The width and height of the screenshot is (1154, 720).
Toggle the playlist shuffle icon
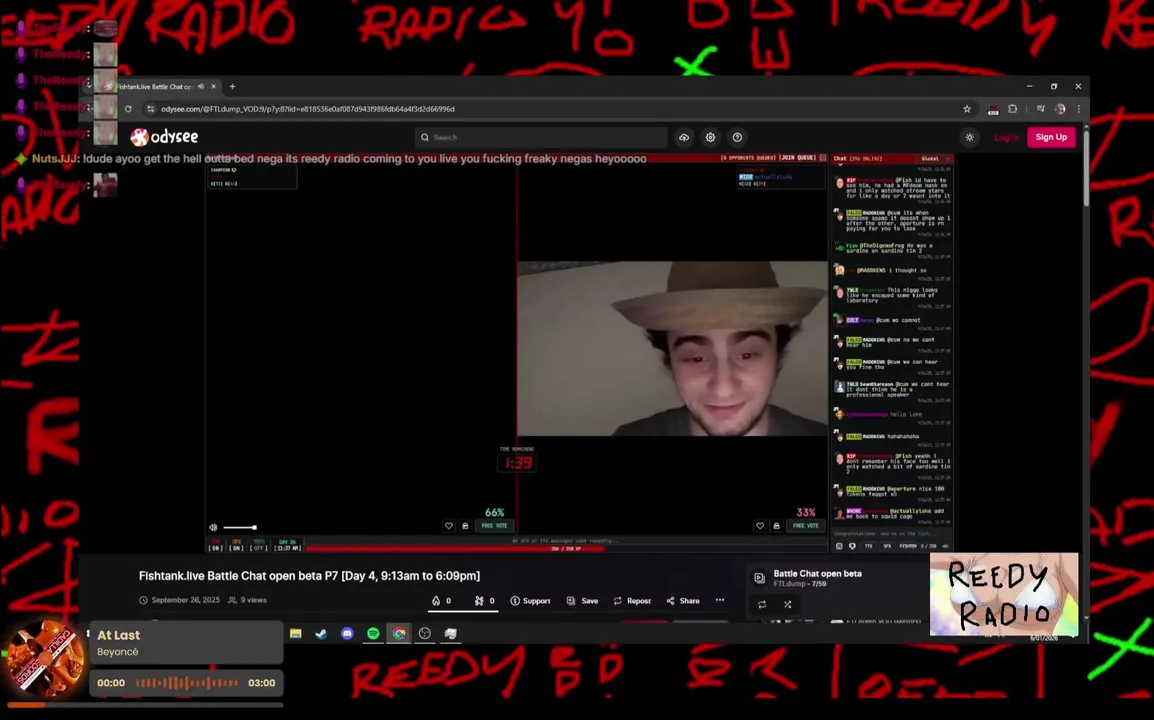tap(787, 604)
